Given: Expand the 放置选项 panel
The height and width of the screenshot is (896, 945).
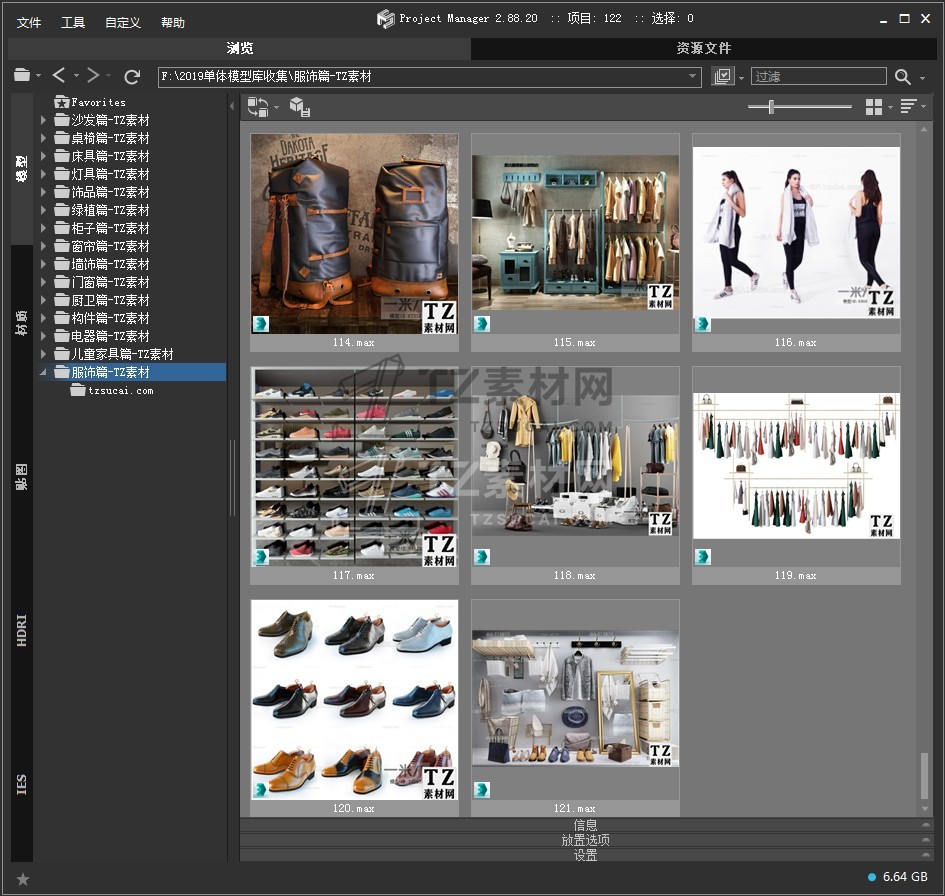Looking at the screenshot, I should pyautogui.click(x=585, y=840).
